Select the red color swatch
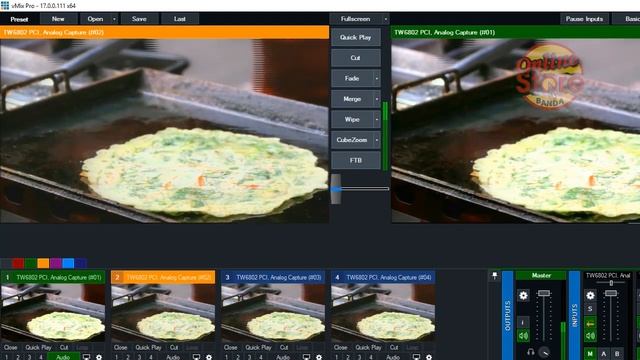The image size is (640, 360). coord(18,263)
